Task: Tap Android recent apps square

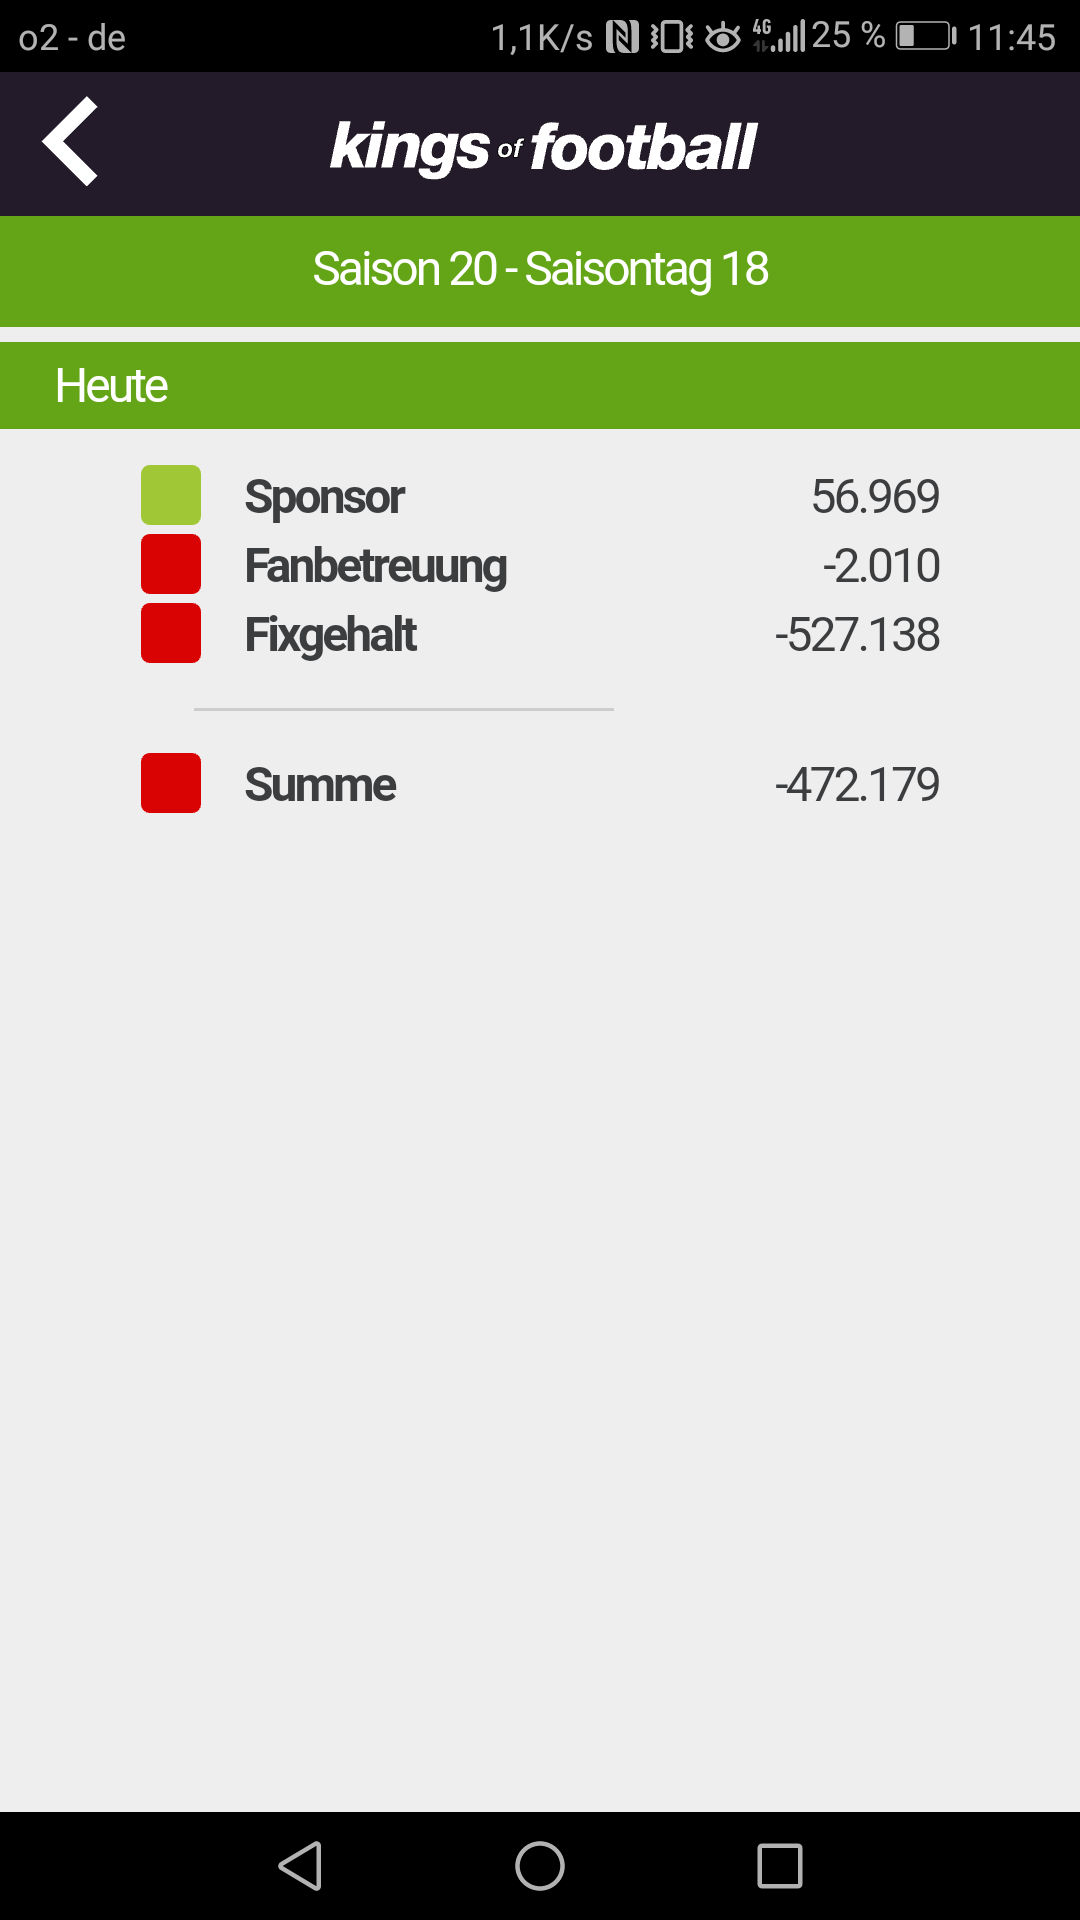Action: [780, 1866]
